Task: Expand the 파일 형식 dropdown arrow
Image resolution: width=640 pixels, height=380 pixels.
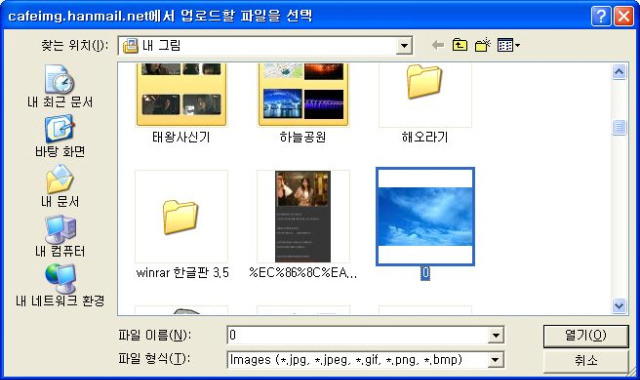Action: point(496,360)
